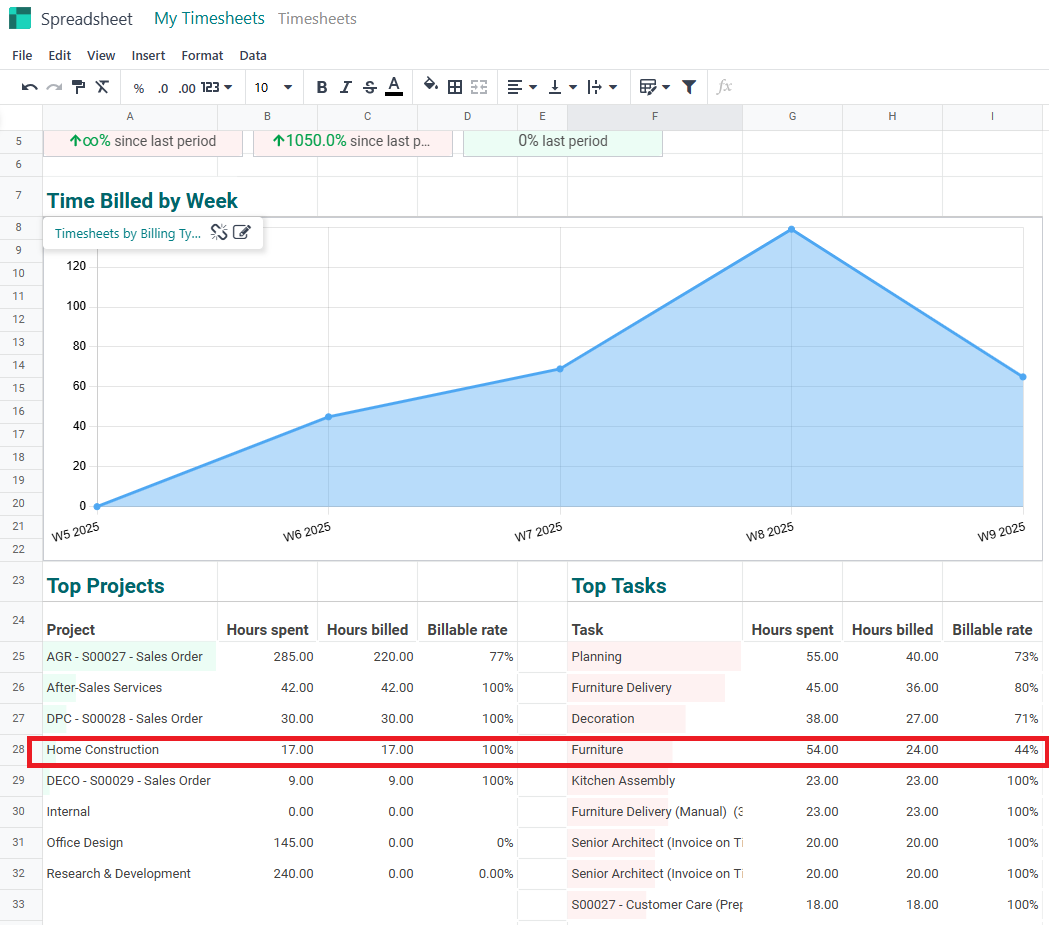
Task: Click the W6 2025 chart data point
Action: click(328, 417)
